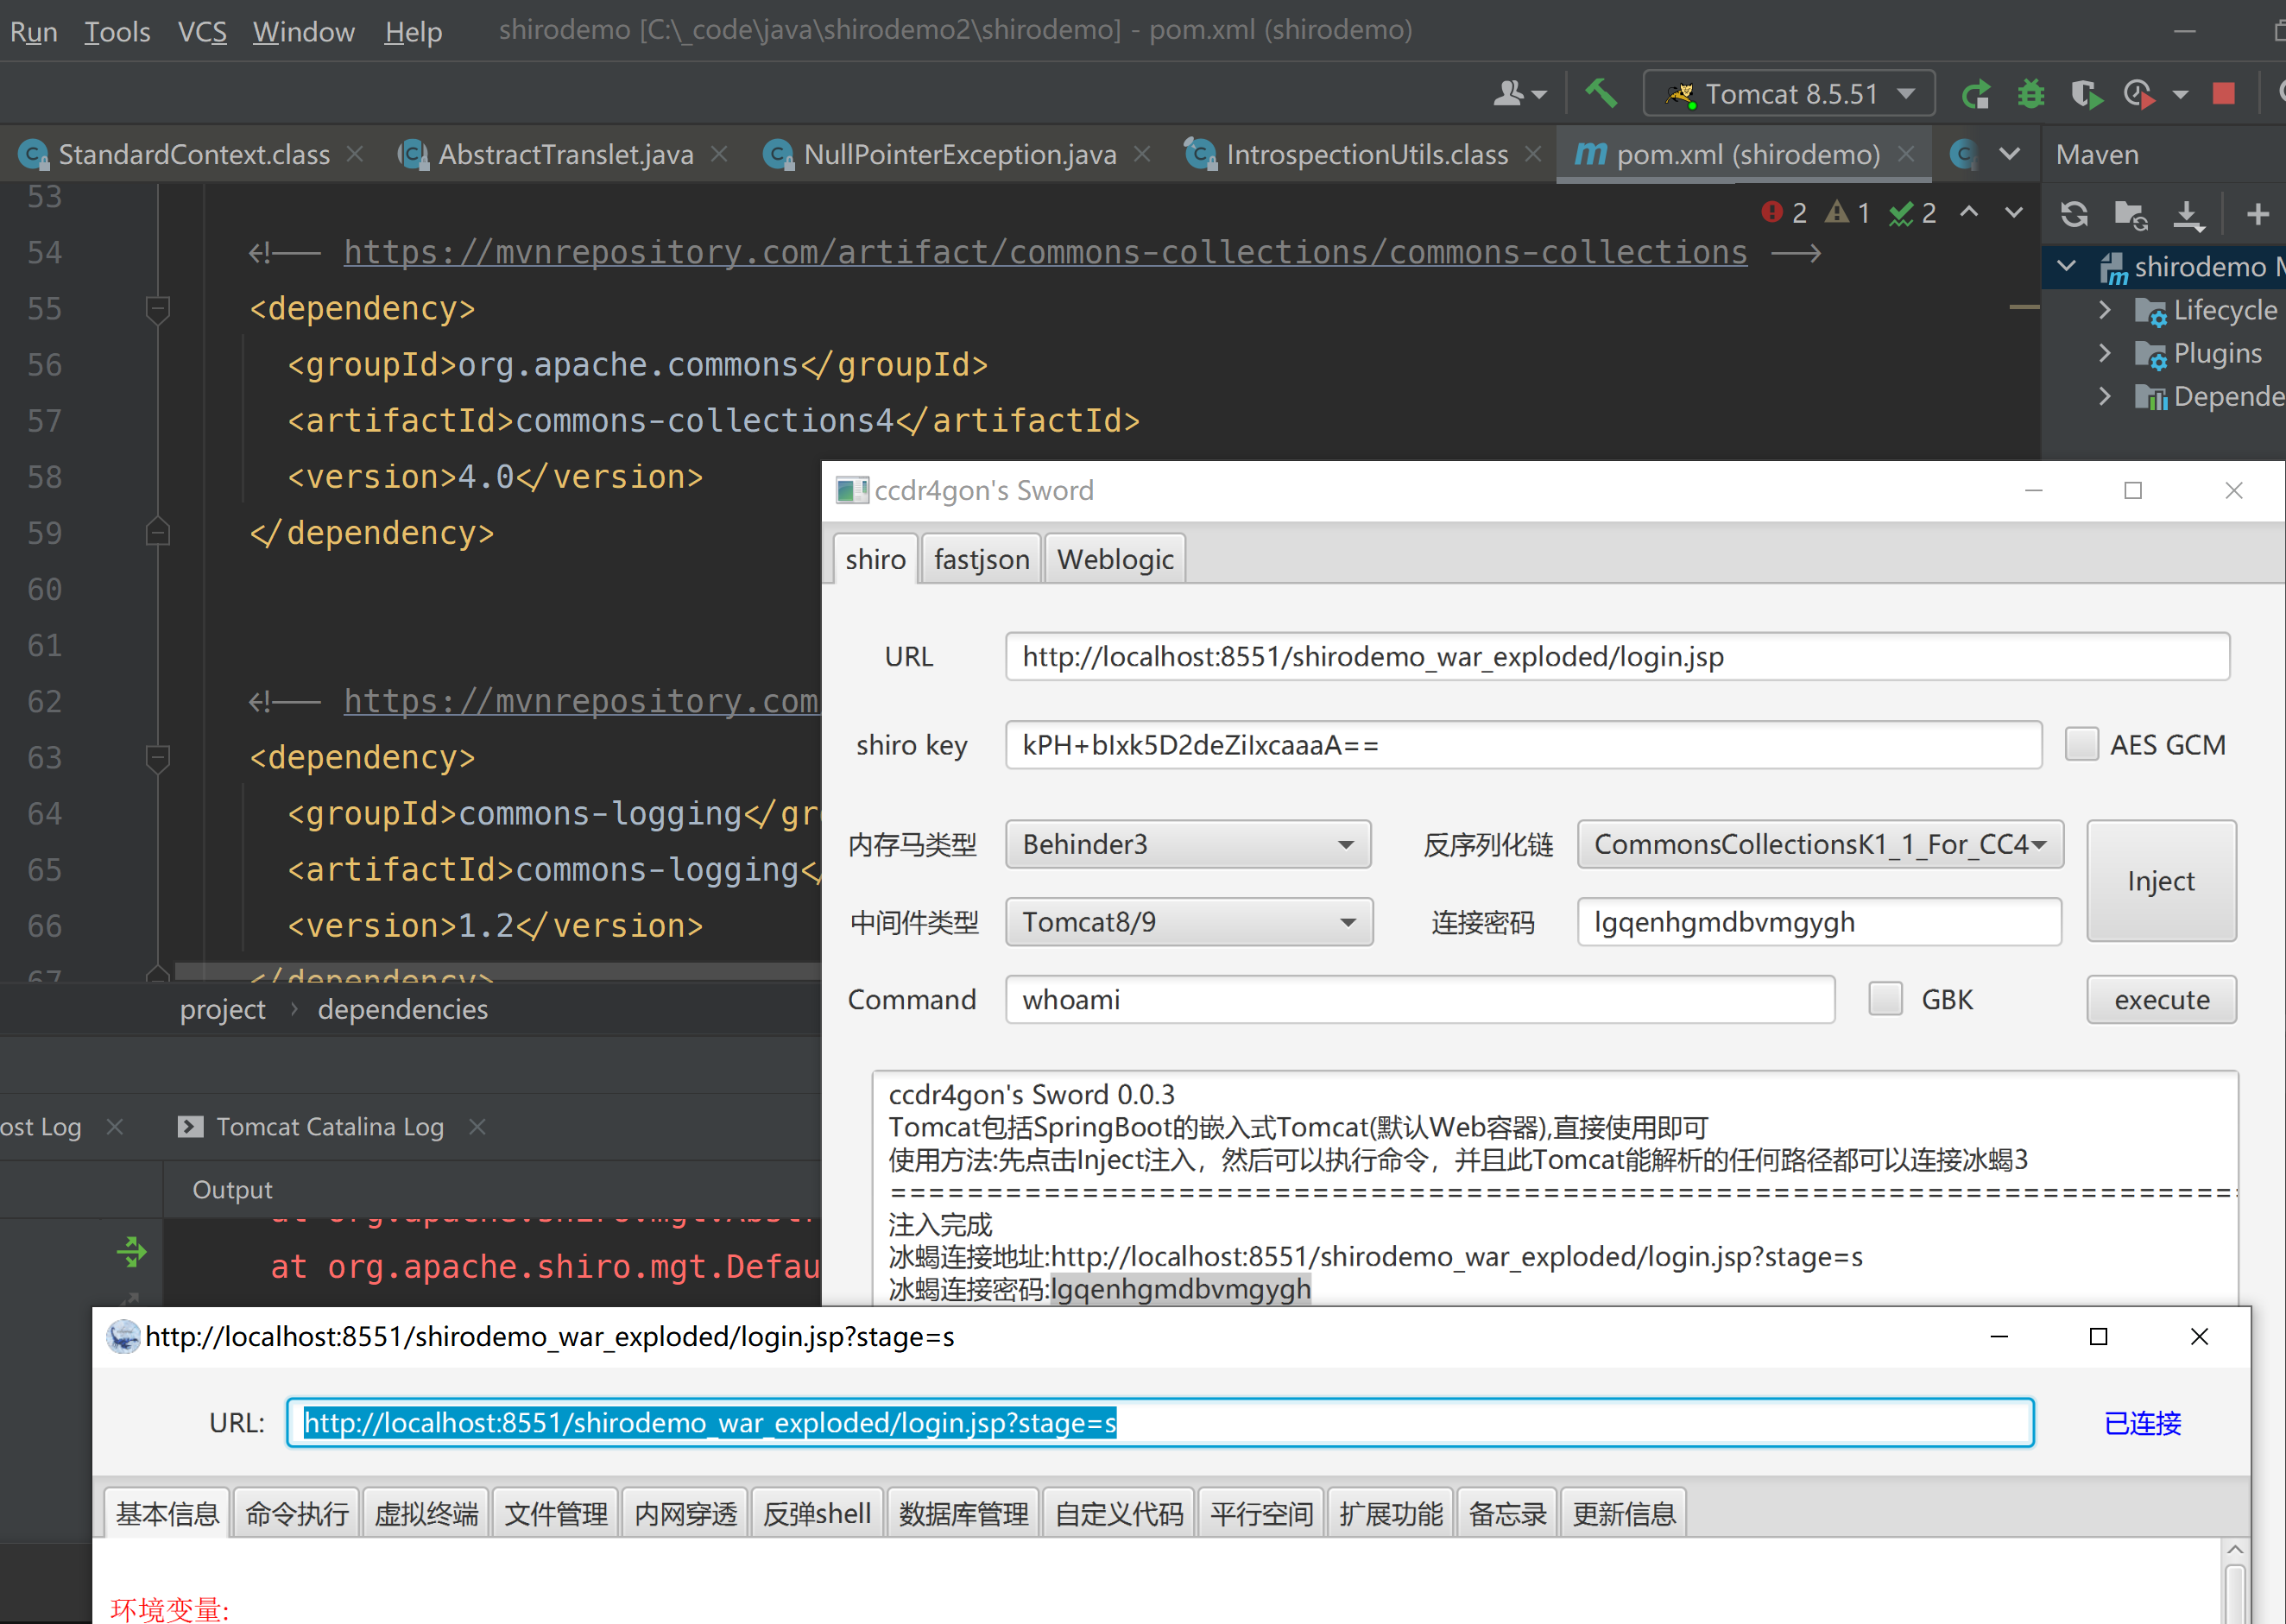
Task: Reload Maven projects with refresh icon
Action: click(x=2074, y=214)
